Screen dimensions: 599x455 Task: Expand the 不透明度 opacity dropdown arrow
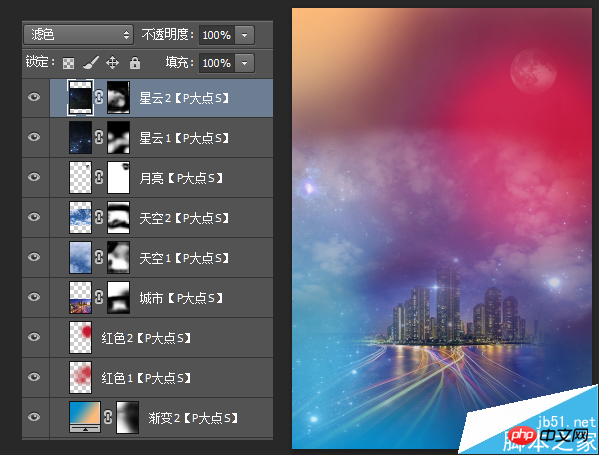click(244, 35)
